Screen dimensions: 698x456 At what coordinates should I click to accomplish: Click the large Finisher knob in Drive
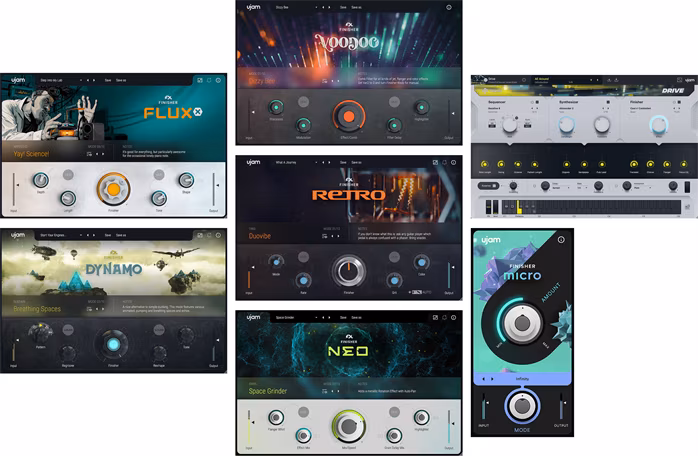pyautogui.click(x=658, y=124)
